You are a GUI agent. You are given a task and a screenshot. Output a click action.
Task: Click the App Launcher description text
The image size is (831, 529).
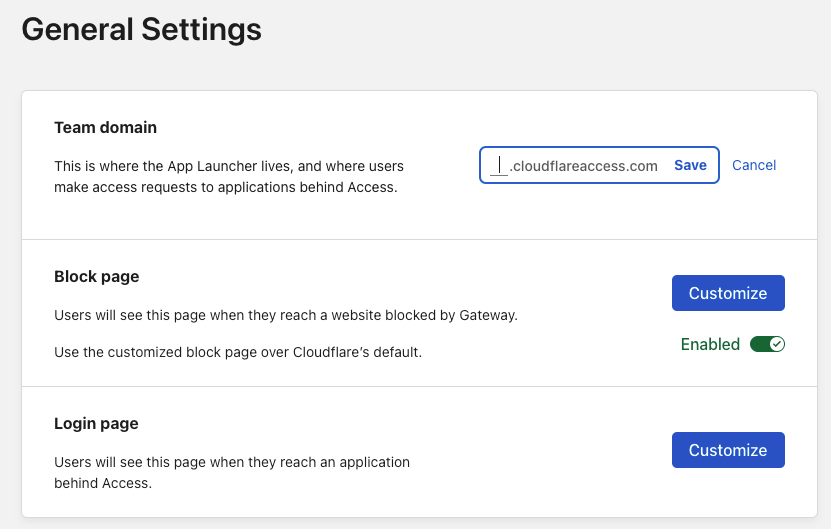point(229,177)
